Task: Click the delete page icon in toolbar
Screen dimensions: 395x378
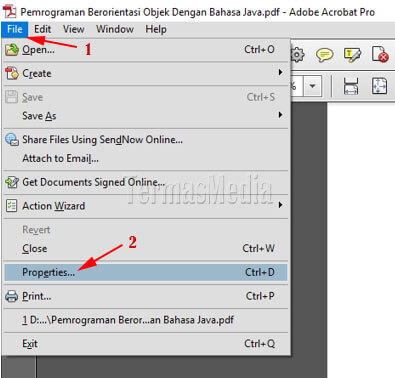Action: tap(380, 54)
